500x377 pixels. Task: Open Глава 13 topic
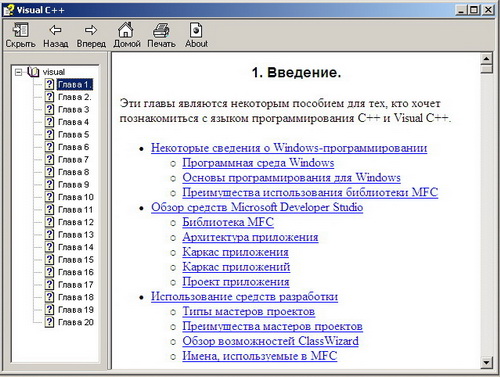pos(76,235)
